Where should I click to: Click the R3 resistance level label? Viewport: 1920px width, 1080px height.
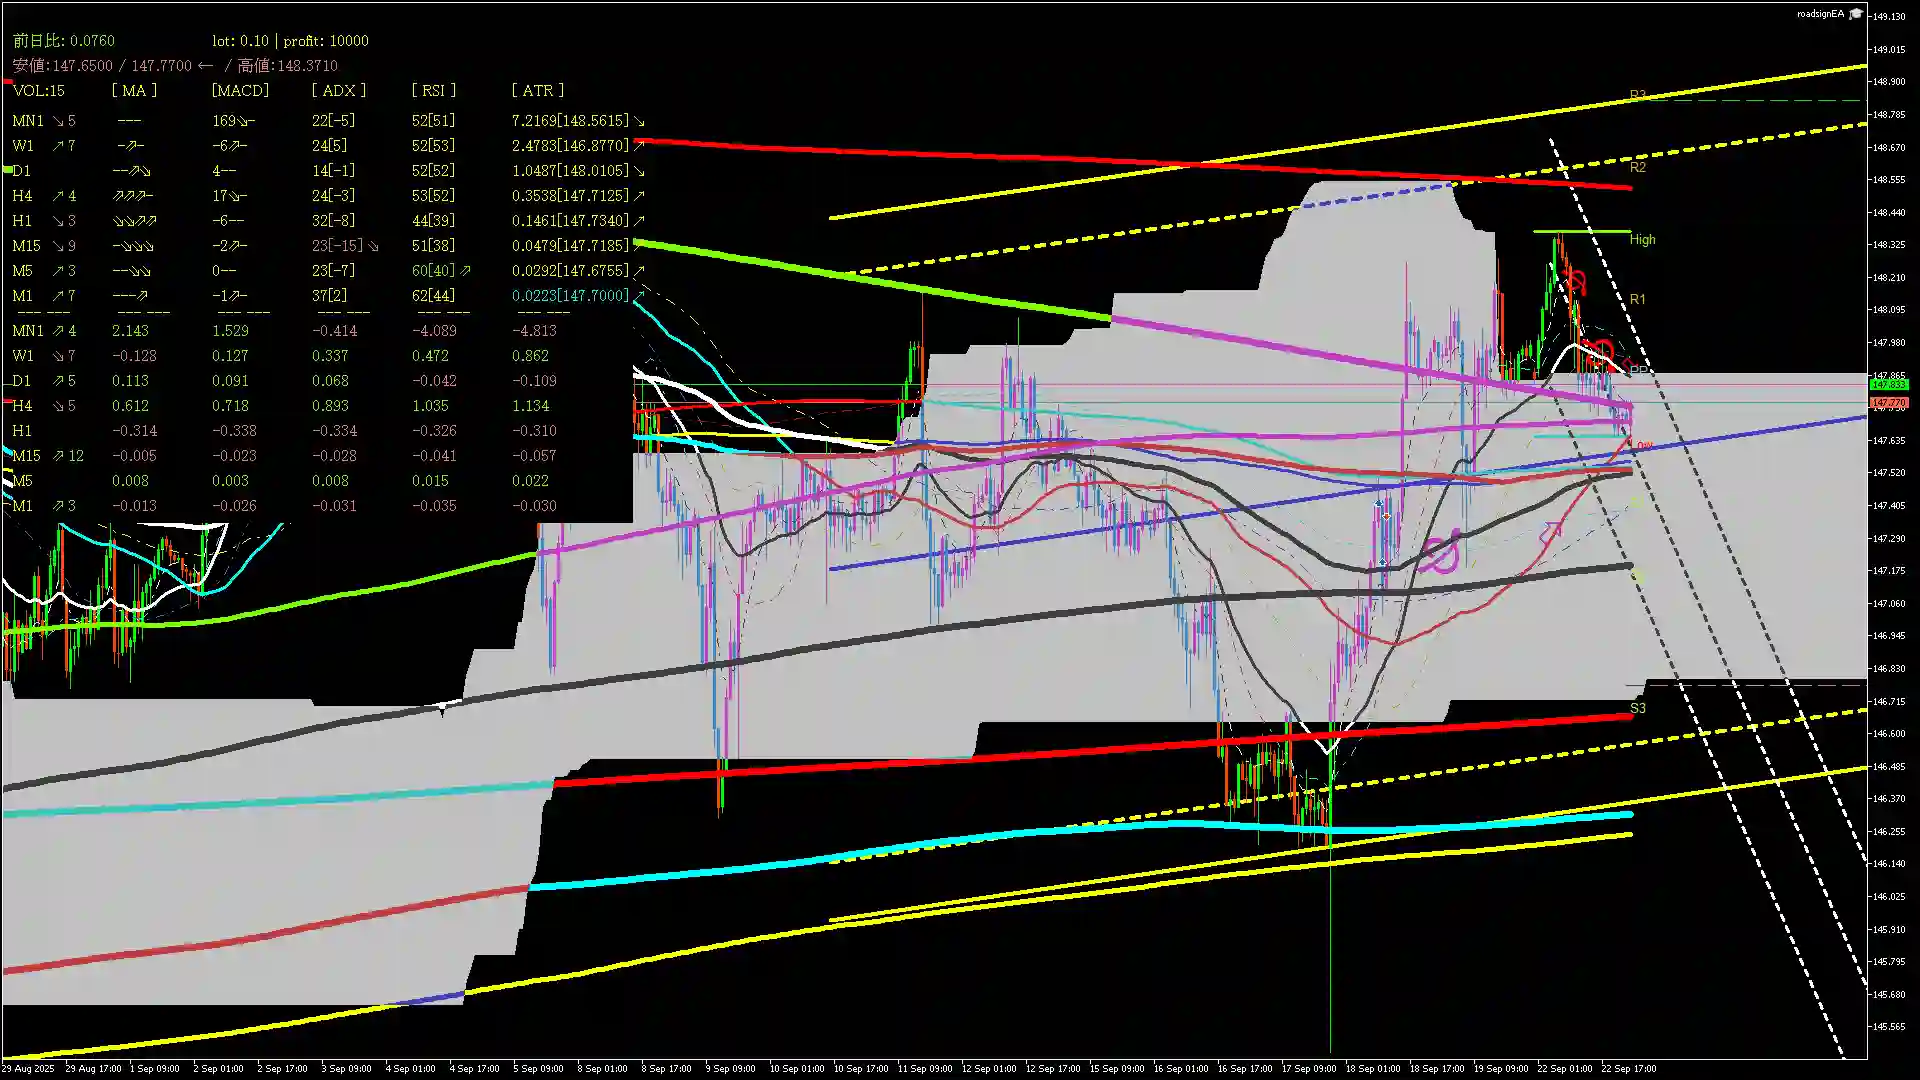[x=1637, y=96]
